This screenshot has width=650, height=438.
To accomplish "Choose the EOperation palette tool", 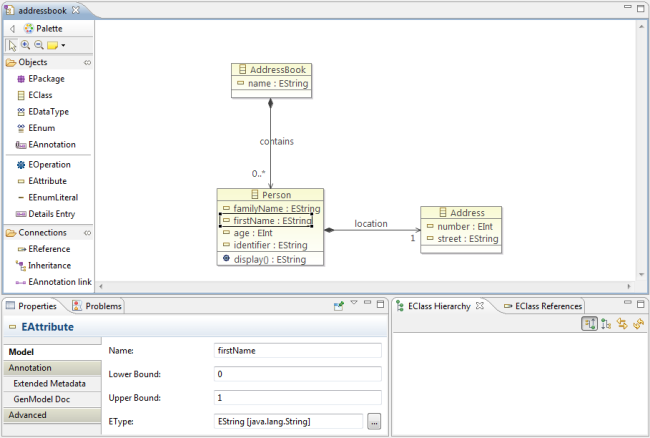I will pos(45,163).
